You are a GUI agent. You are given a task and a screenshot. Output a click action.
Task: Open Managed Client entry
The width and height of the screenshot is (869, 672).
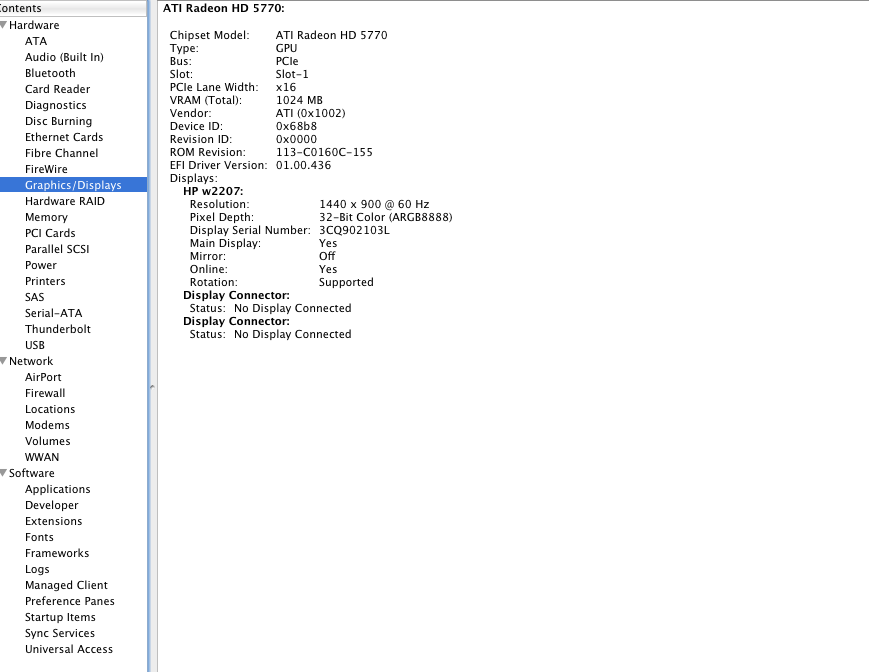pos(67,586)
